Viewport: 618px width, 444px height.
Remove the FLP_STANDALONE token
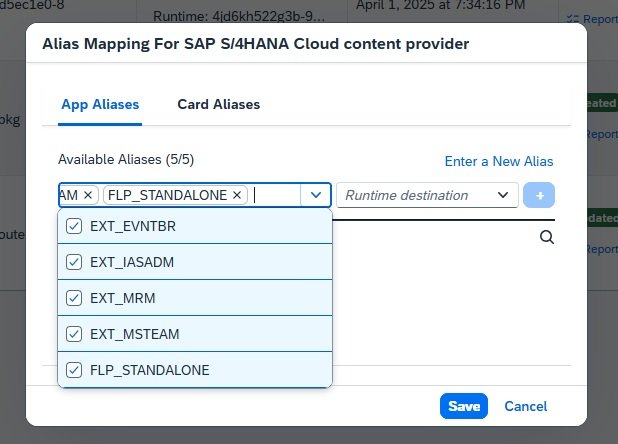tap(237, 195)
